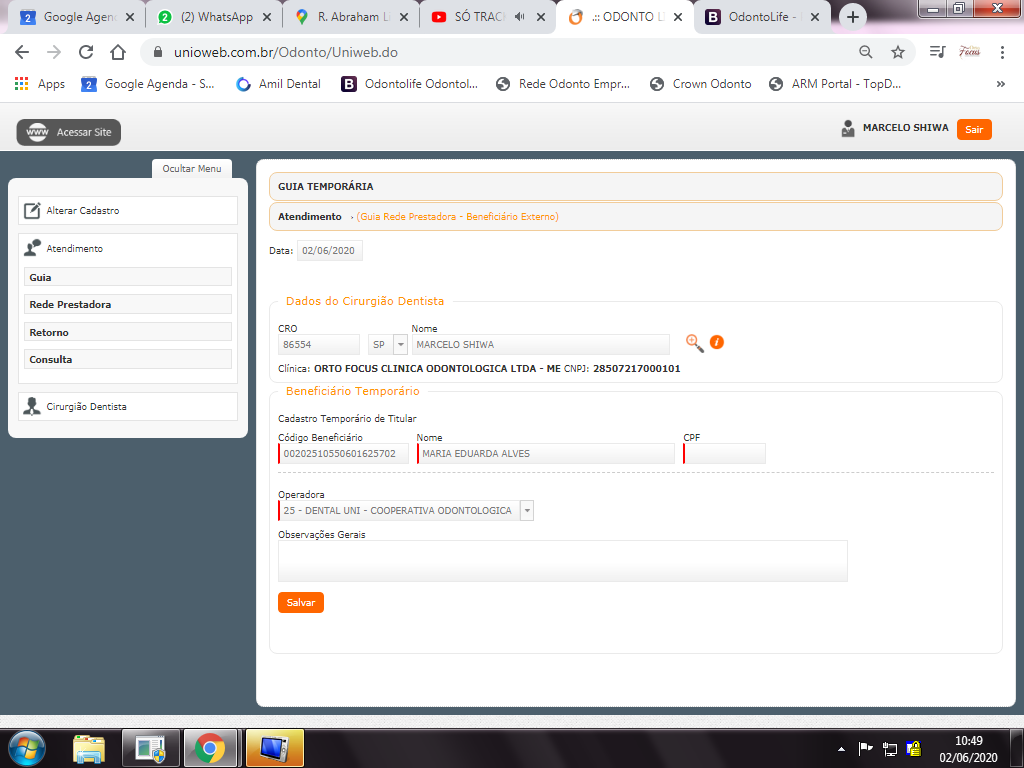This screenshot has width=1024, height=768.
Task: Open Google Agenda bookmark
Action: (x=148, y=84)
